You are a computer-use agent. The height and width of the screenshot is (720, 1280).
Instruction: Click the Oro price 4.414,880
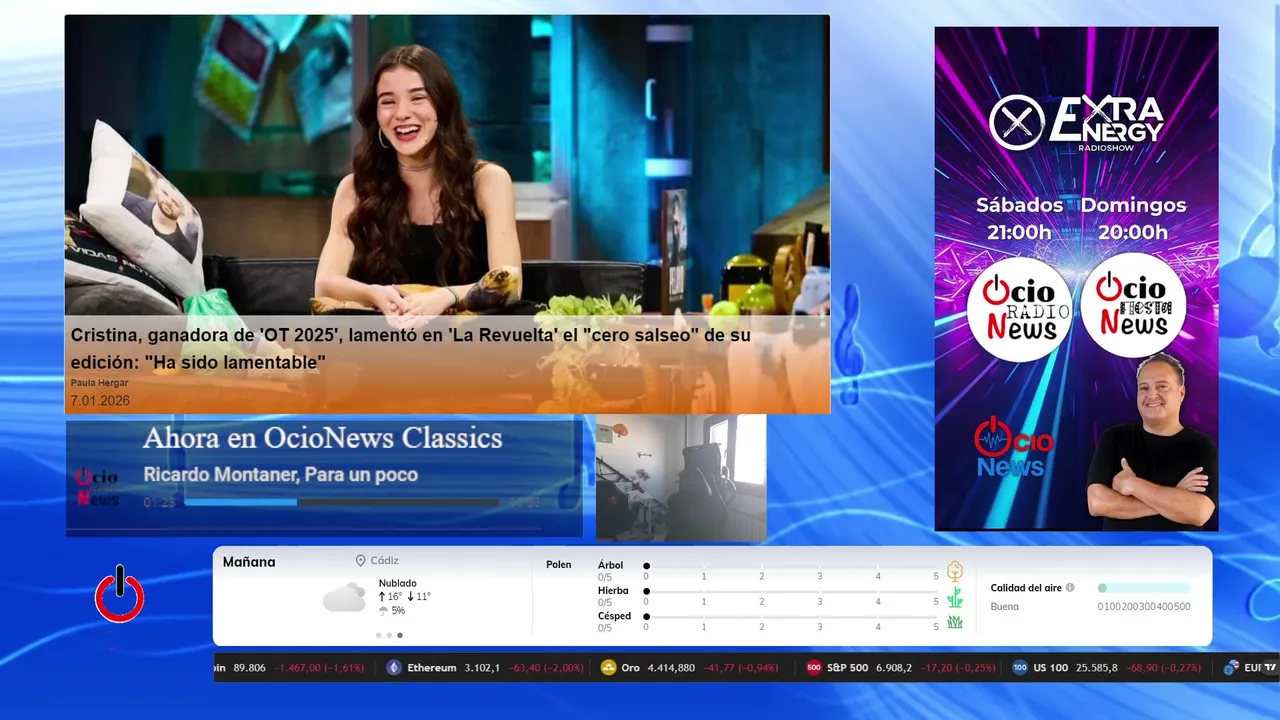(671, 668)
